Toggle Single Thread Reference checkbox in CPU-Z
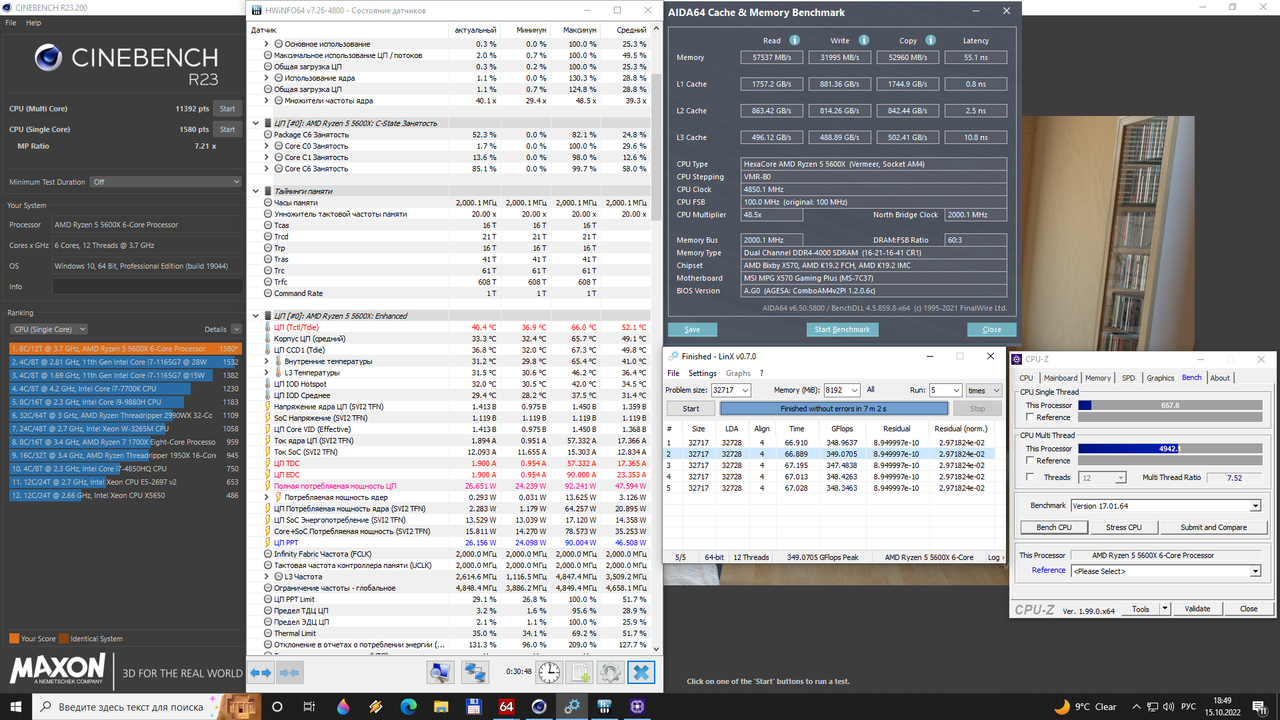Image resolution: width=1280 pixels, height=720 pixels. [1031, 416]
